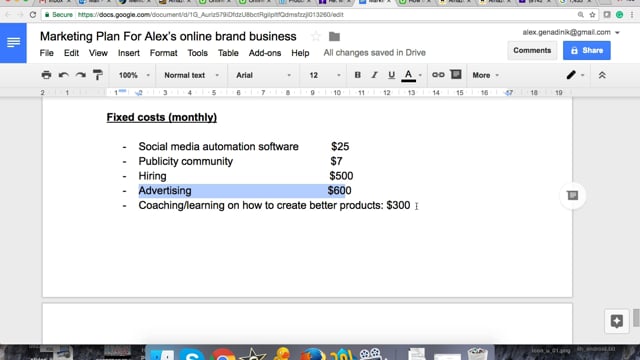The width and height of the screenshot is (640, 360).
Task: Click the green extension icon
Action: point(620,15)
